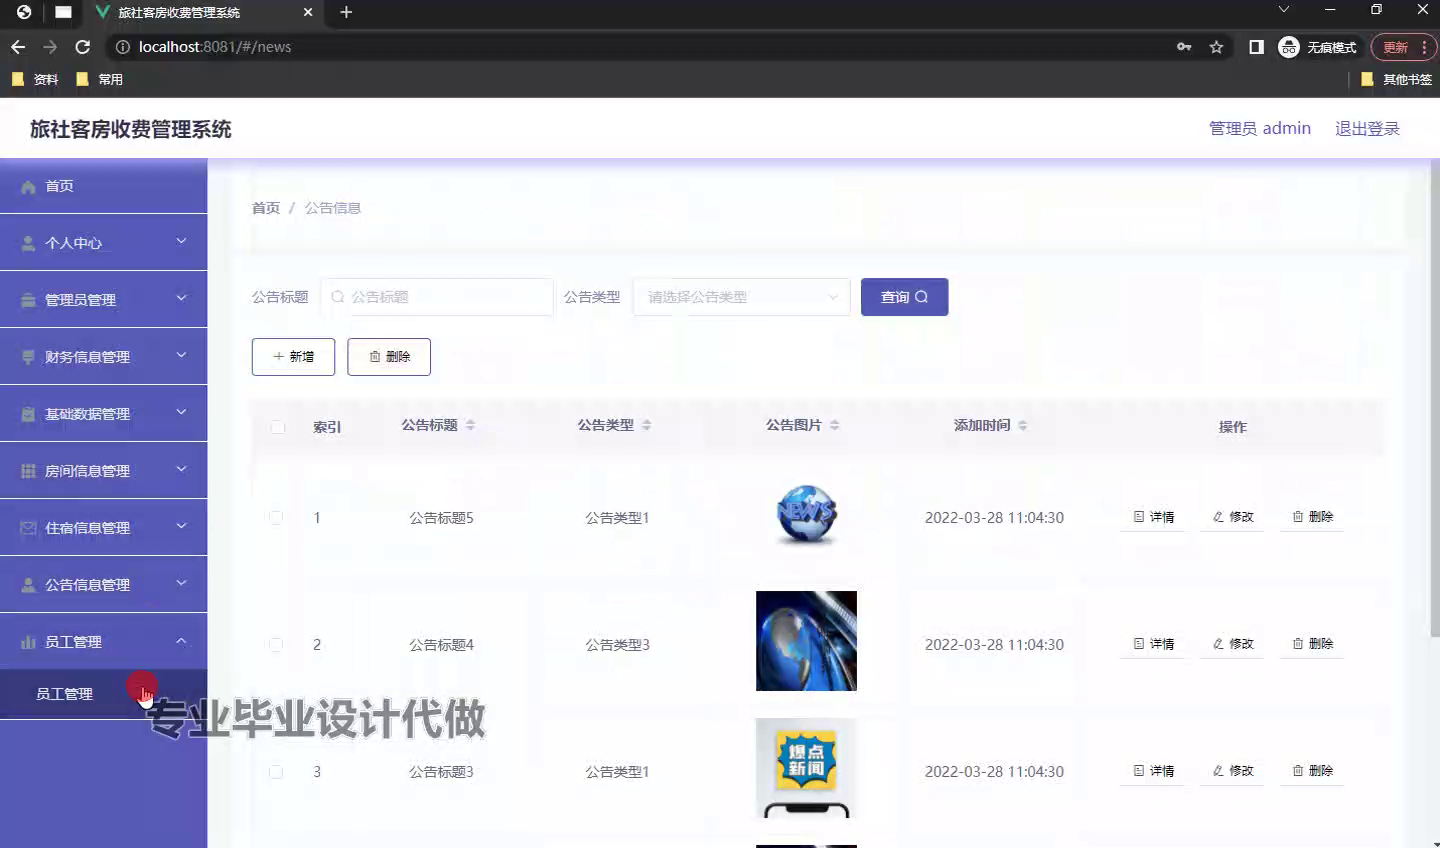Select the 首页 home icon in sidebar
This screenshot has width=1440, height=848.
pos(29,185)
